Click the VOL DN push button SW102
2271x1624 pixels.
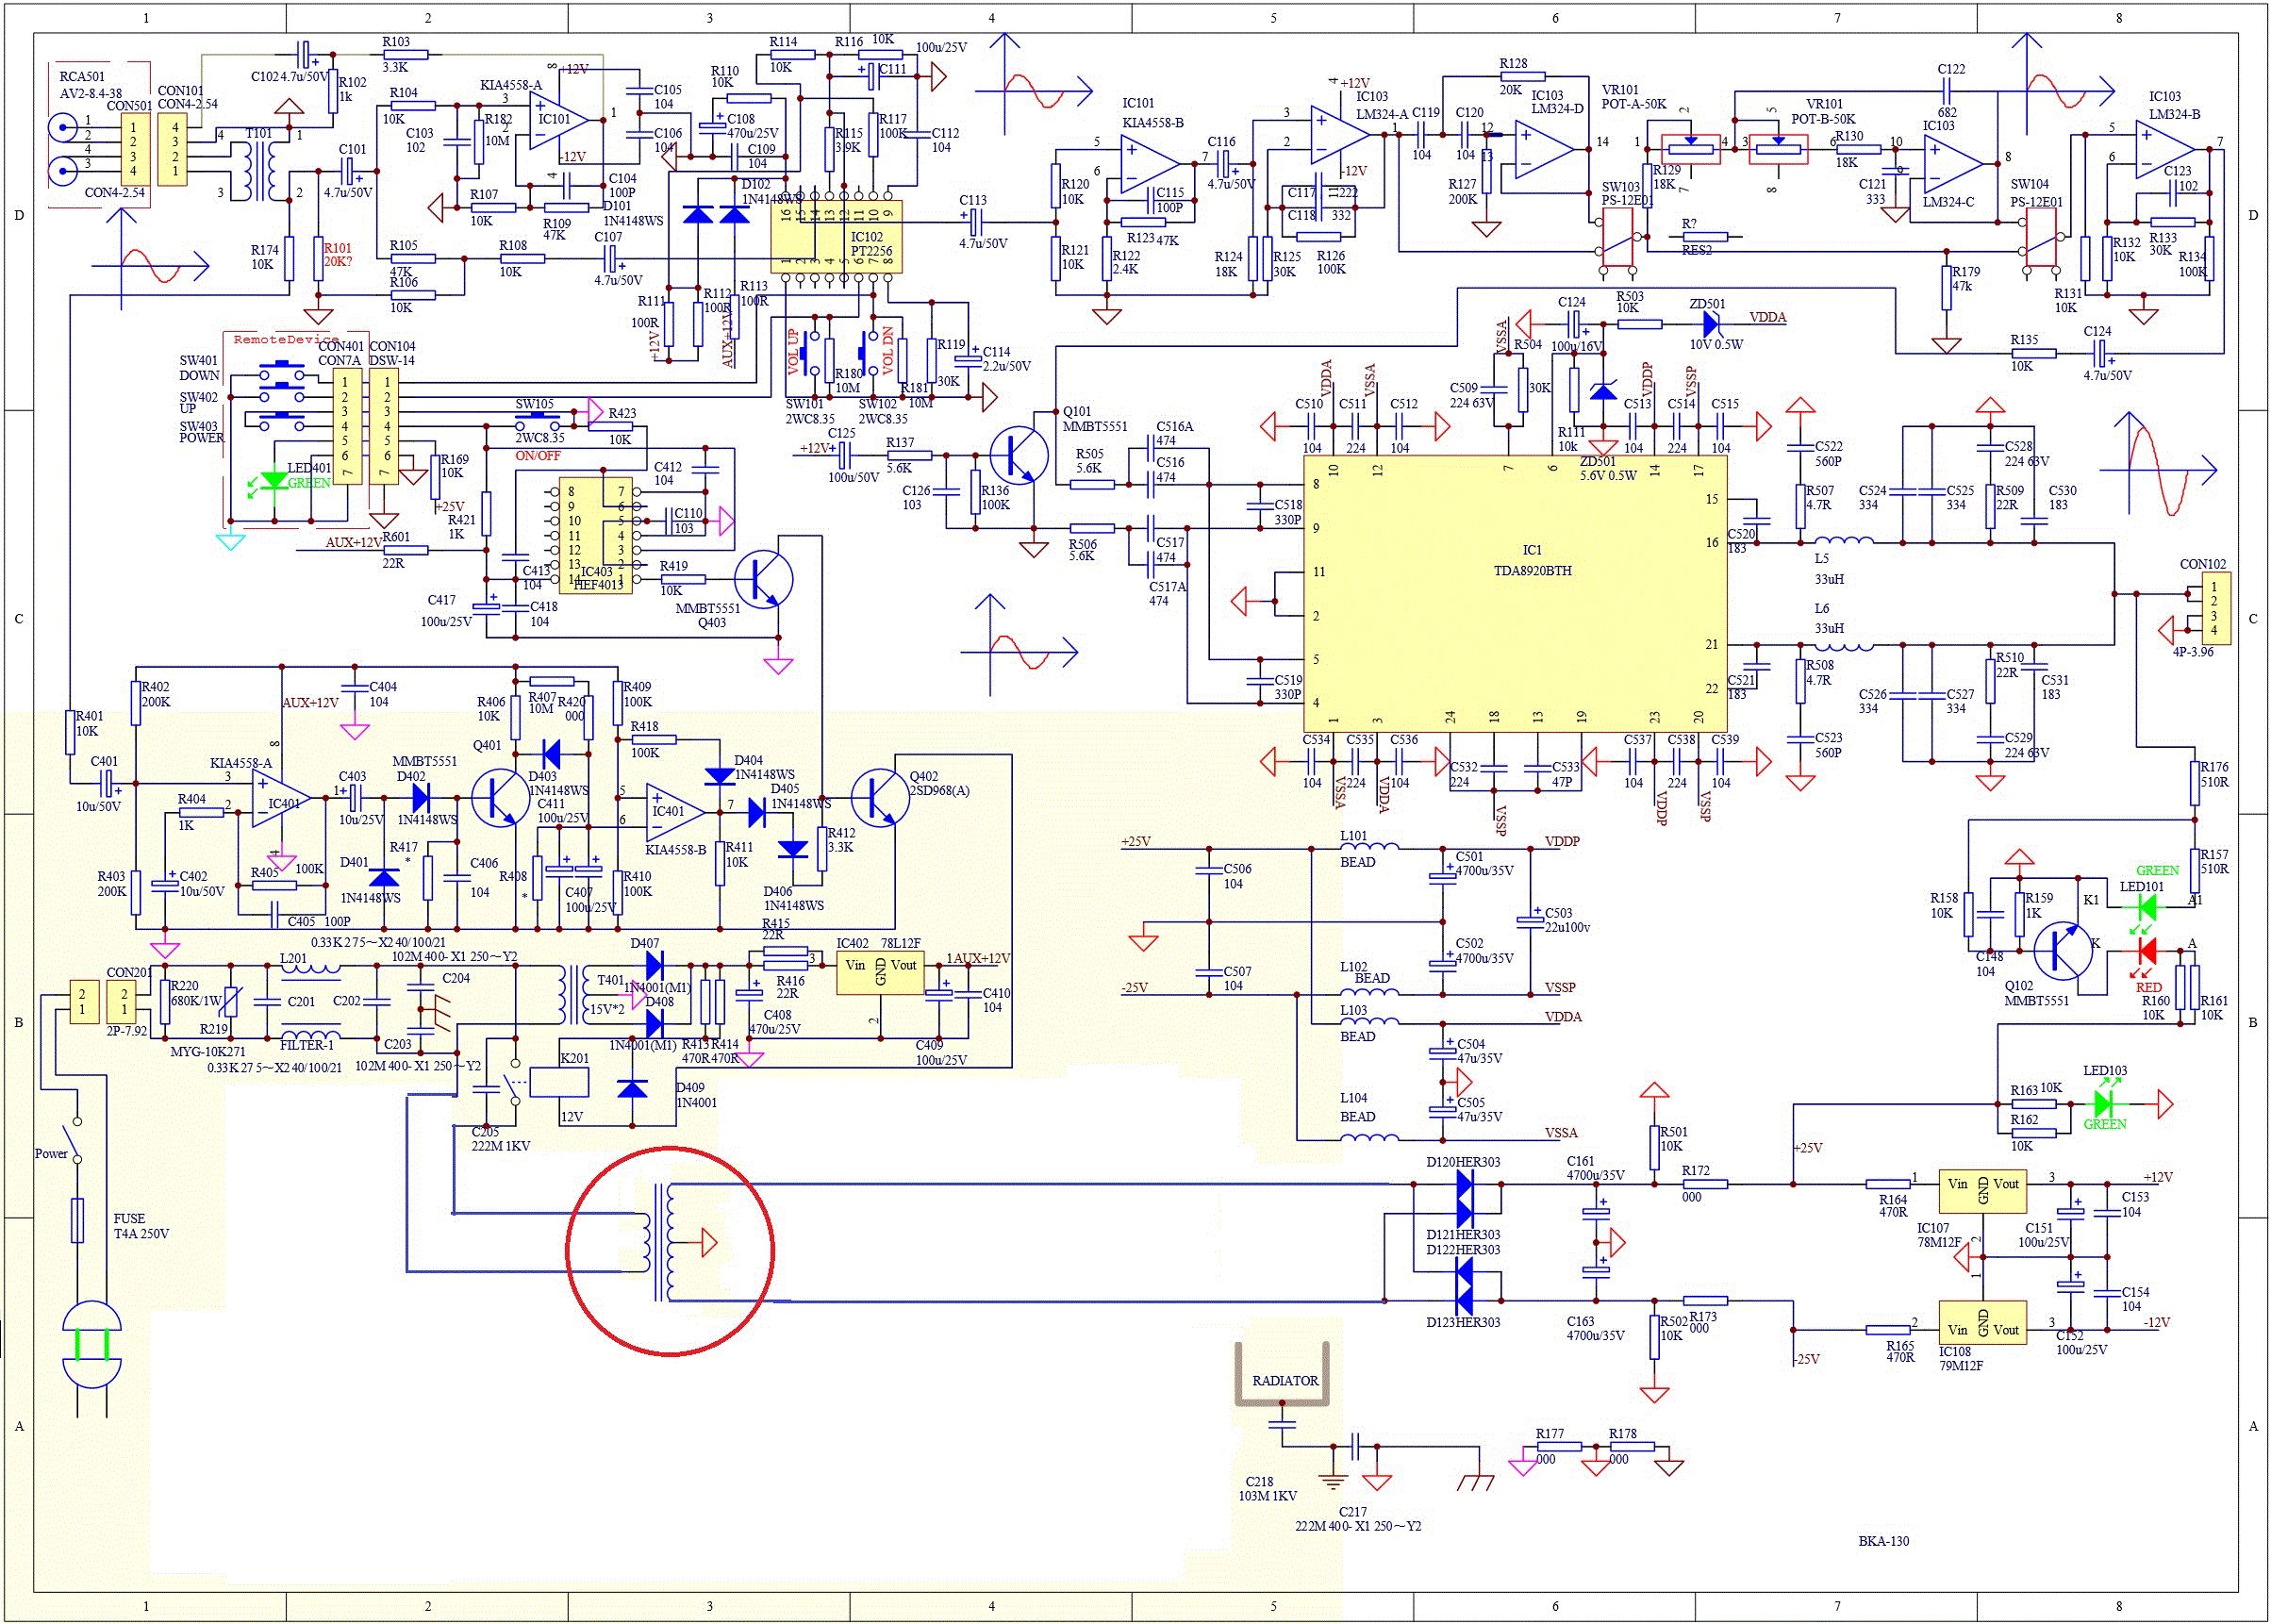870,351
